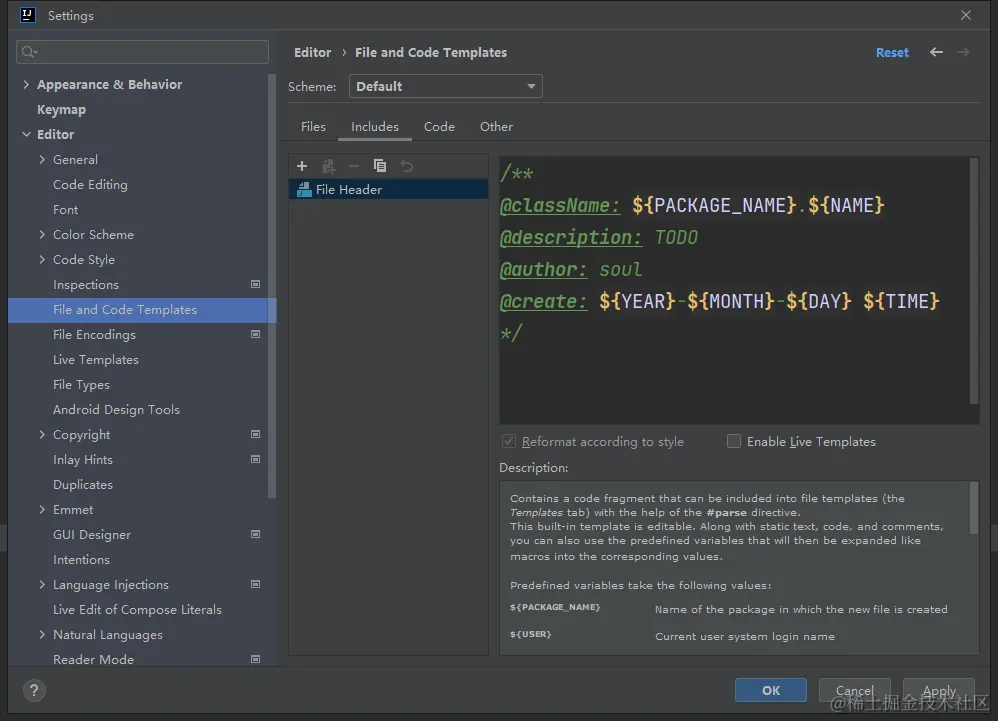
Task: Toggle Reformat according to style checkbox
Action: point(509,441)
